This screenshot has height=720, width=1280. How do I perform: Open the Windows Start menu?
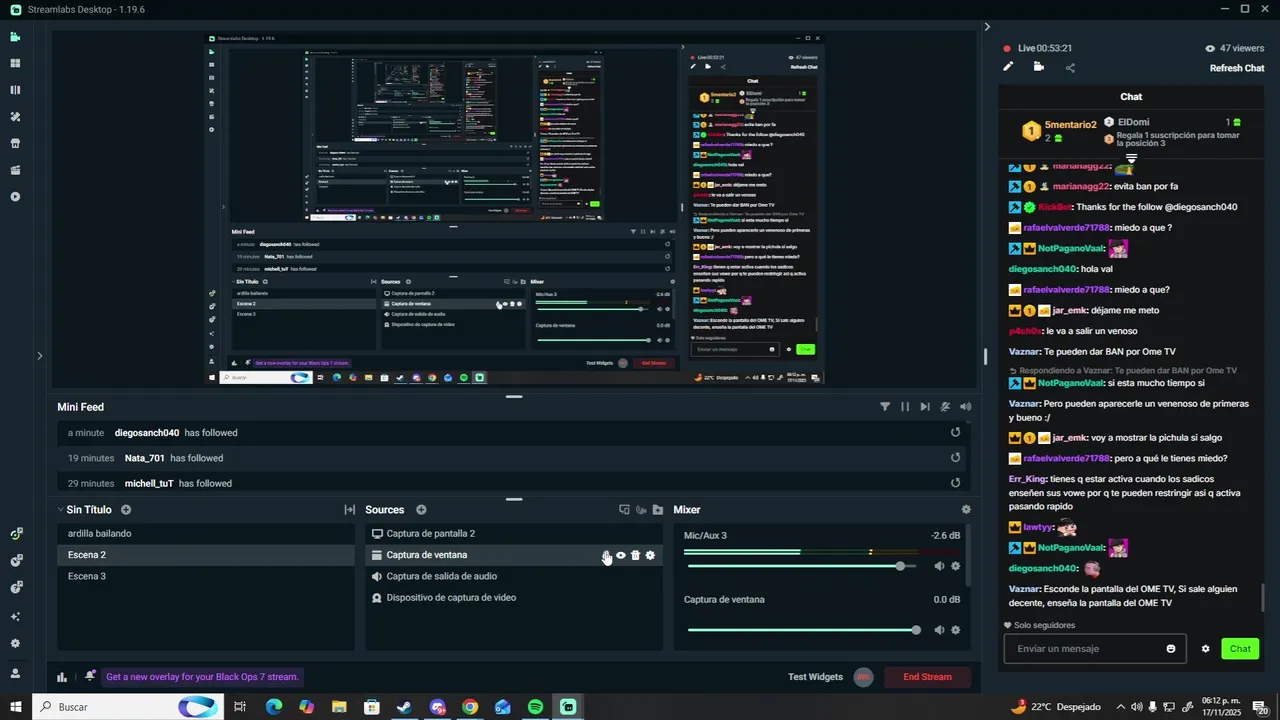coord(16,707)
